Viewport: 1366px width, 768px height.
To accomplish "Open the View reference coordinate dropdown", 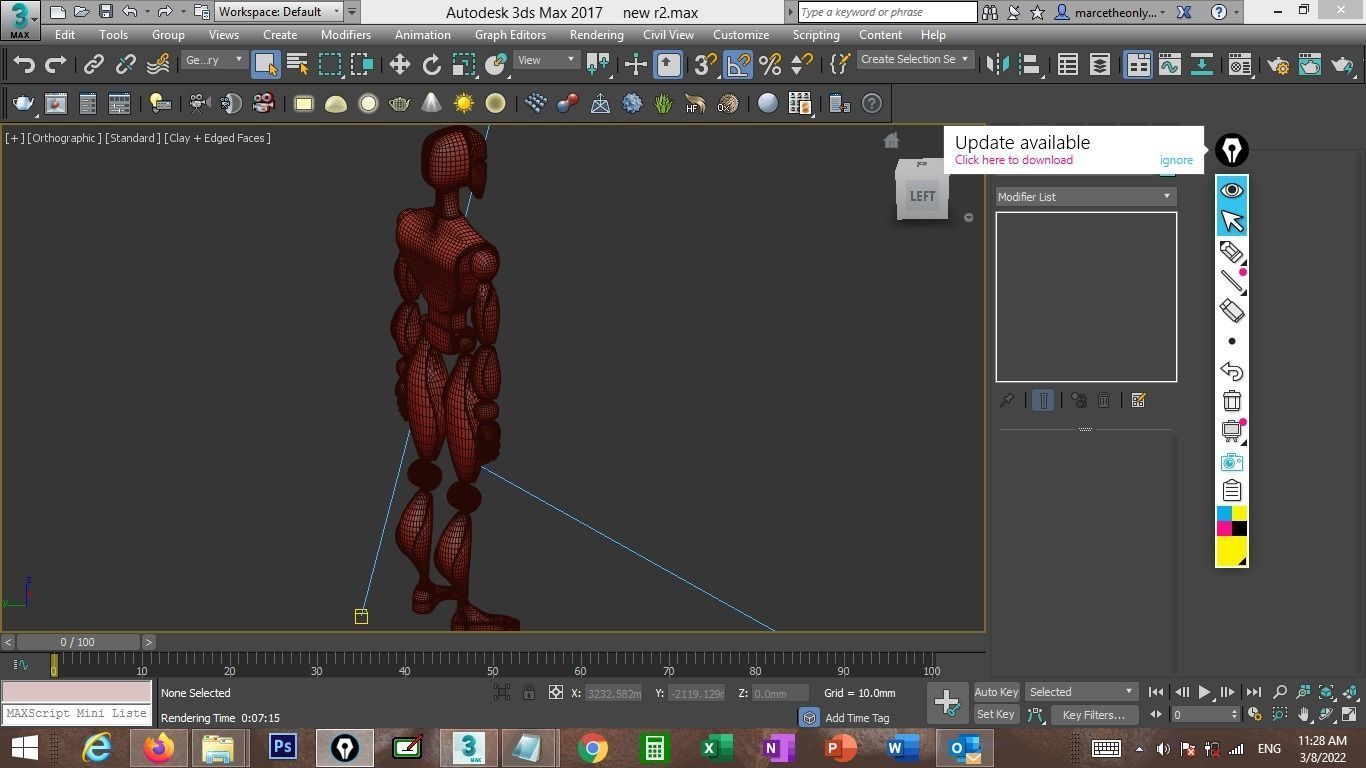I will coord(546,60).
